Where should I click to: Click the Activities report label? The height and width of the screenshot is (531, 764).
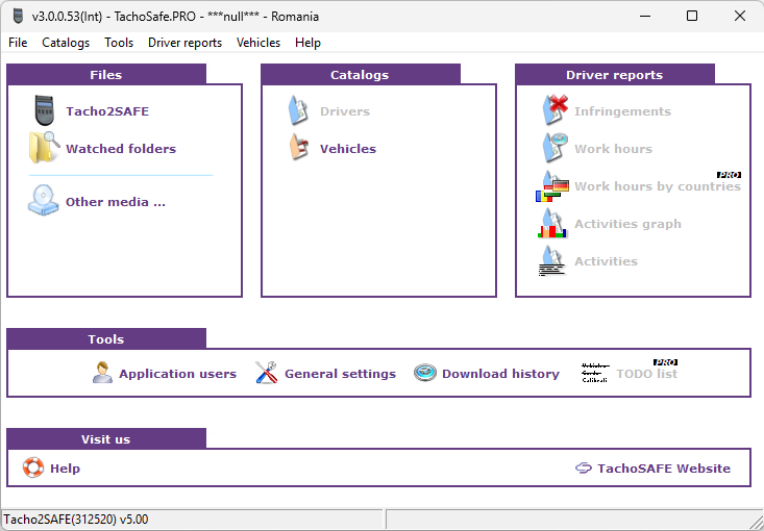click(606, 261)
